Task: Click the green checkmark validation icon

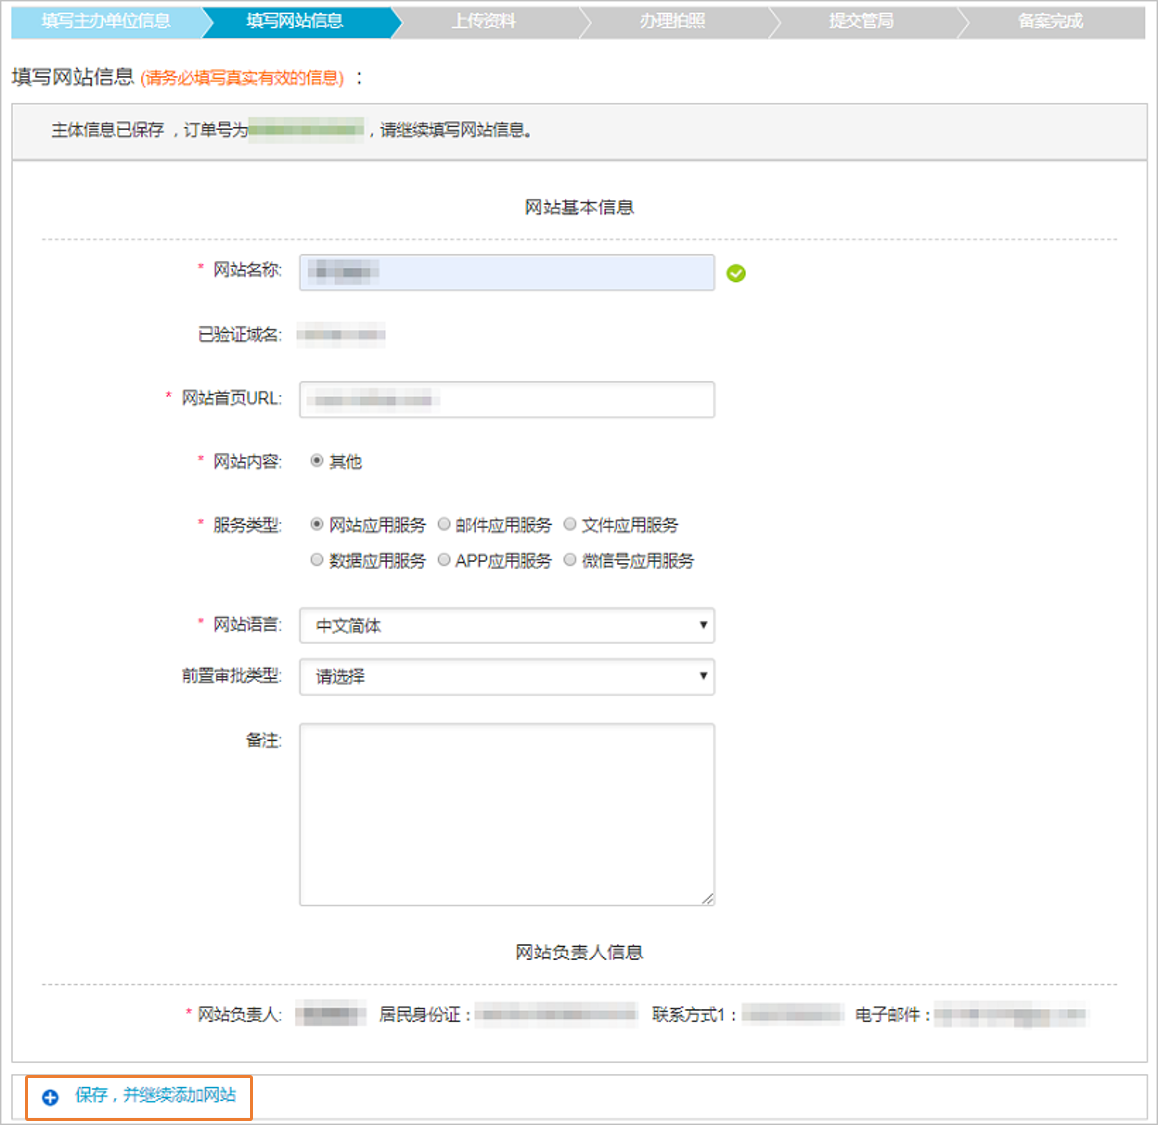Action: pos(736,273)
